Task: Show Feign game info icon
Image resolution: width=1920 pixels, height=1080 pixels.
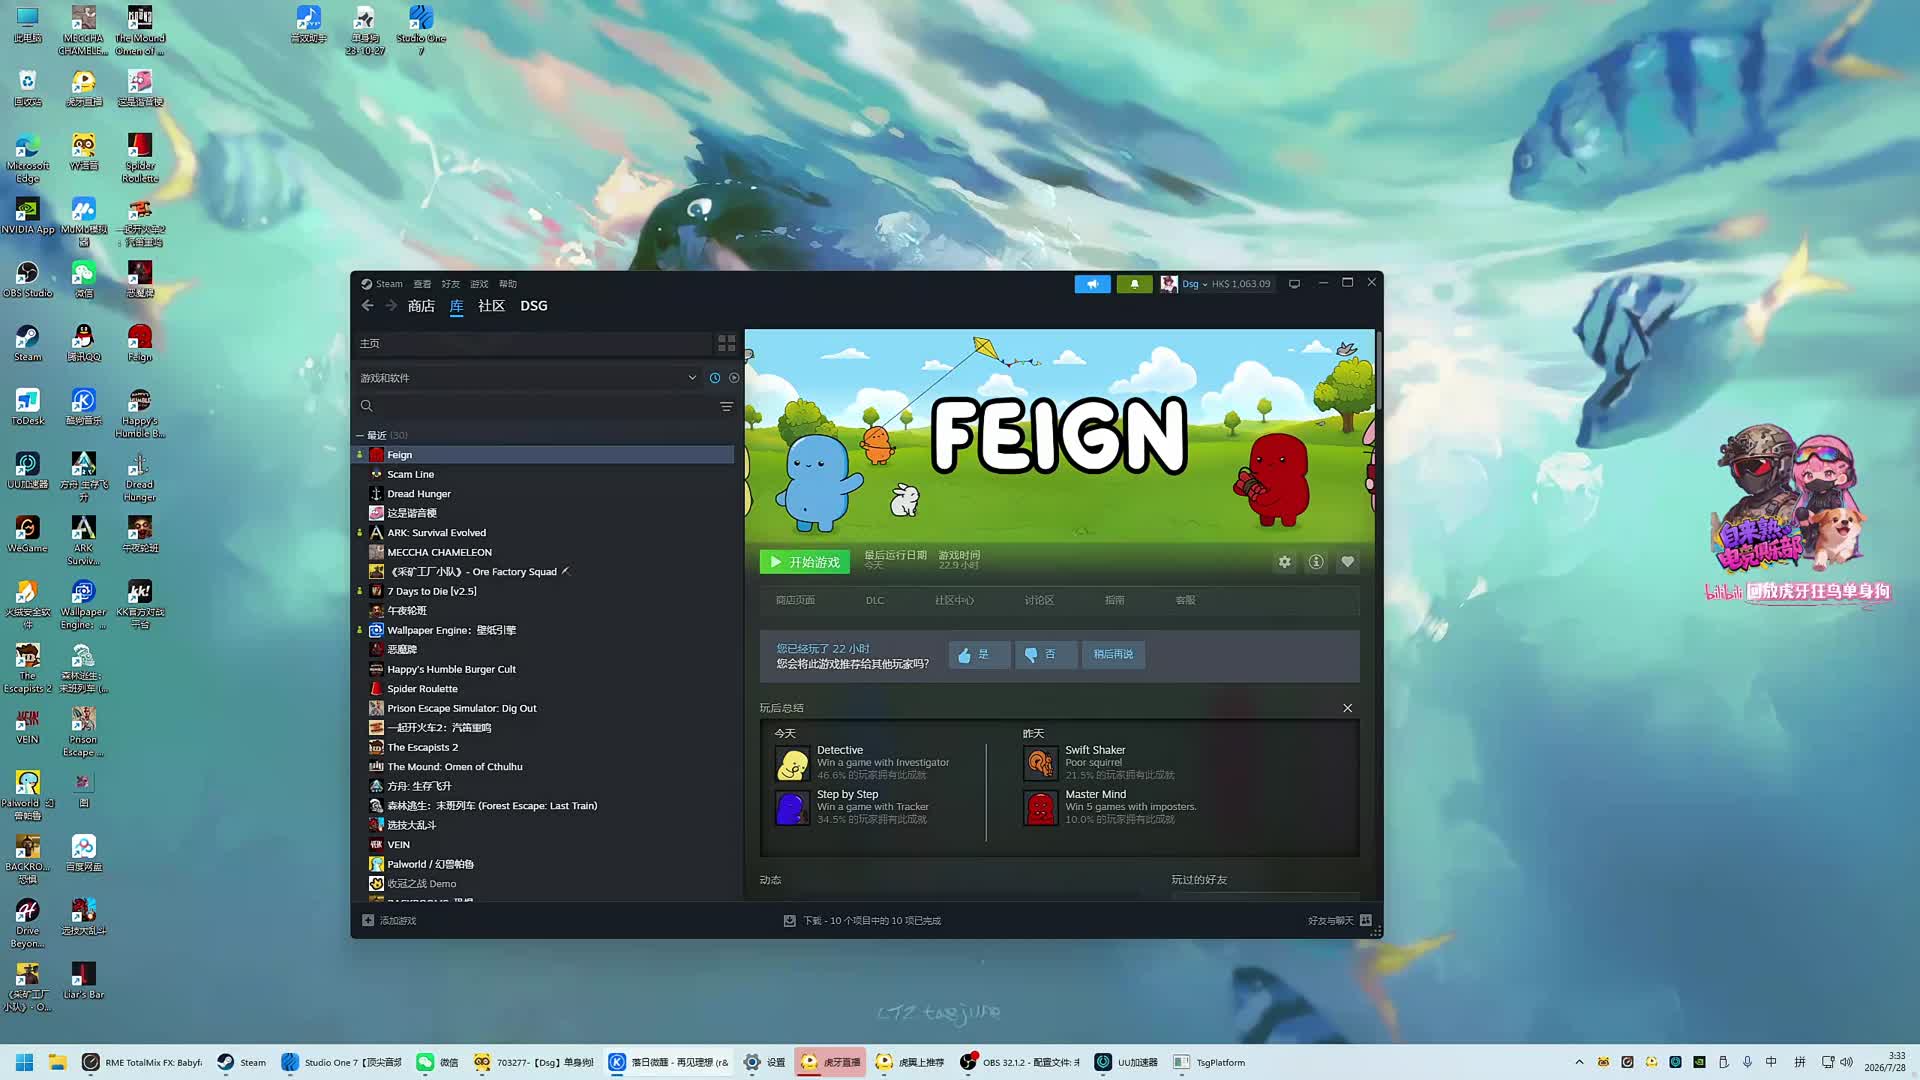Action: [x=1316, y=562]
